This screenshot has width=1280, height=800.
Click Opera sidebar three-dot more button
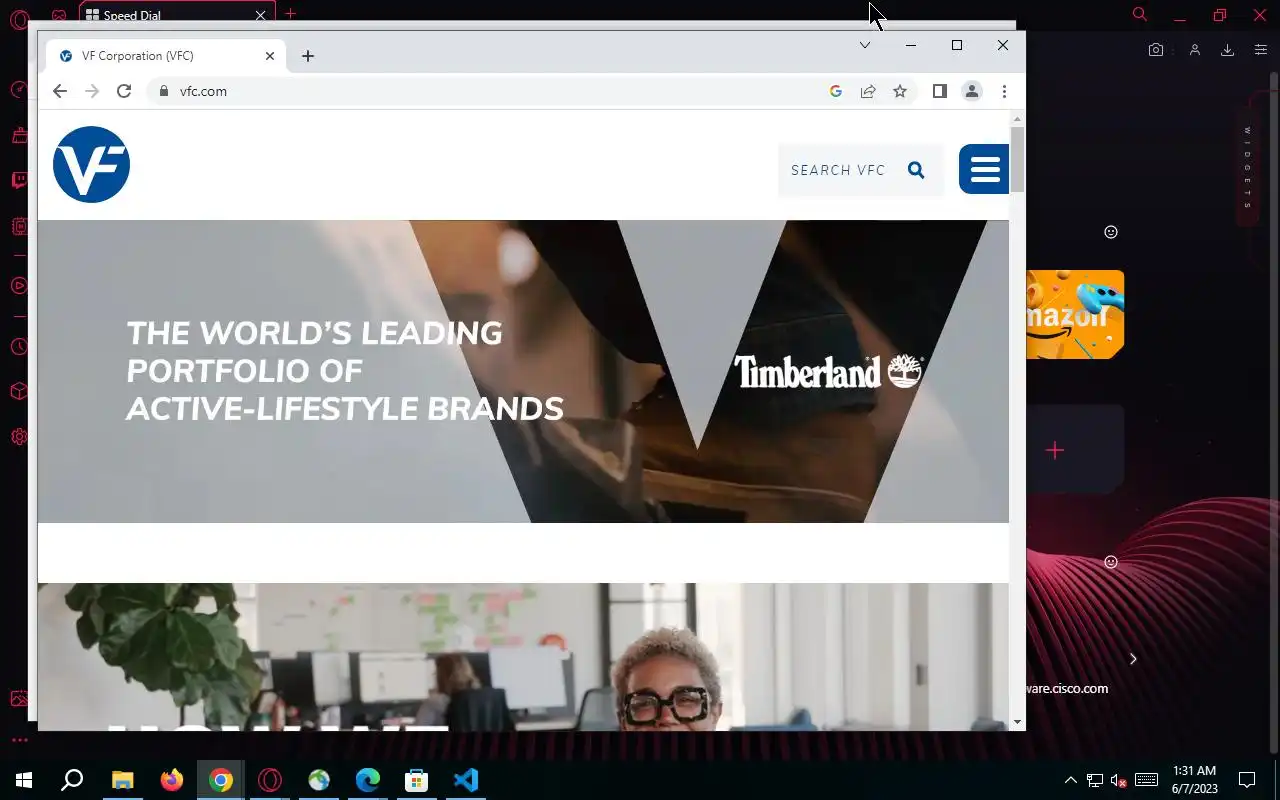(x=19, y=741)
